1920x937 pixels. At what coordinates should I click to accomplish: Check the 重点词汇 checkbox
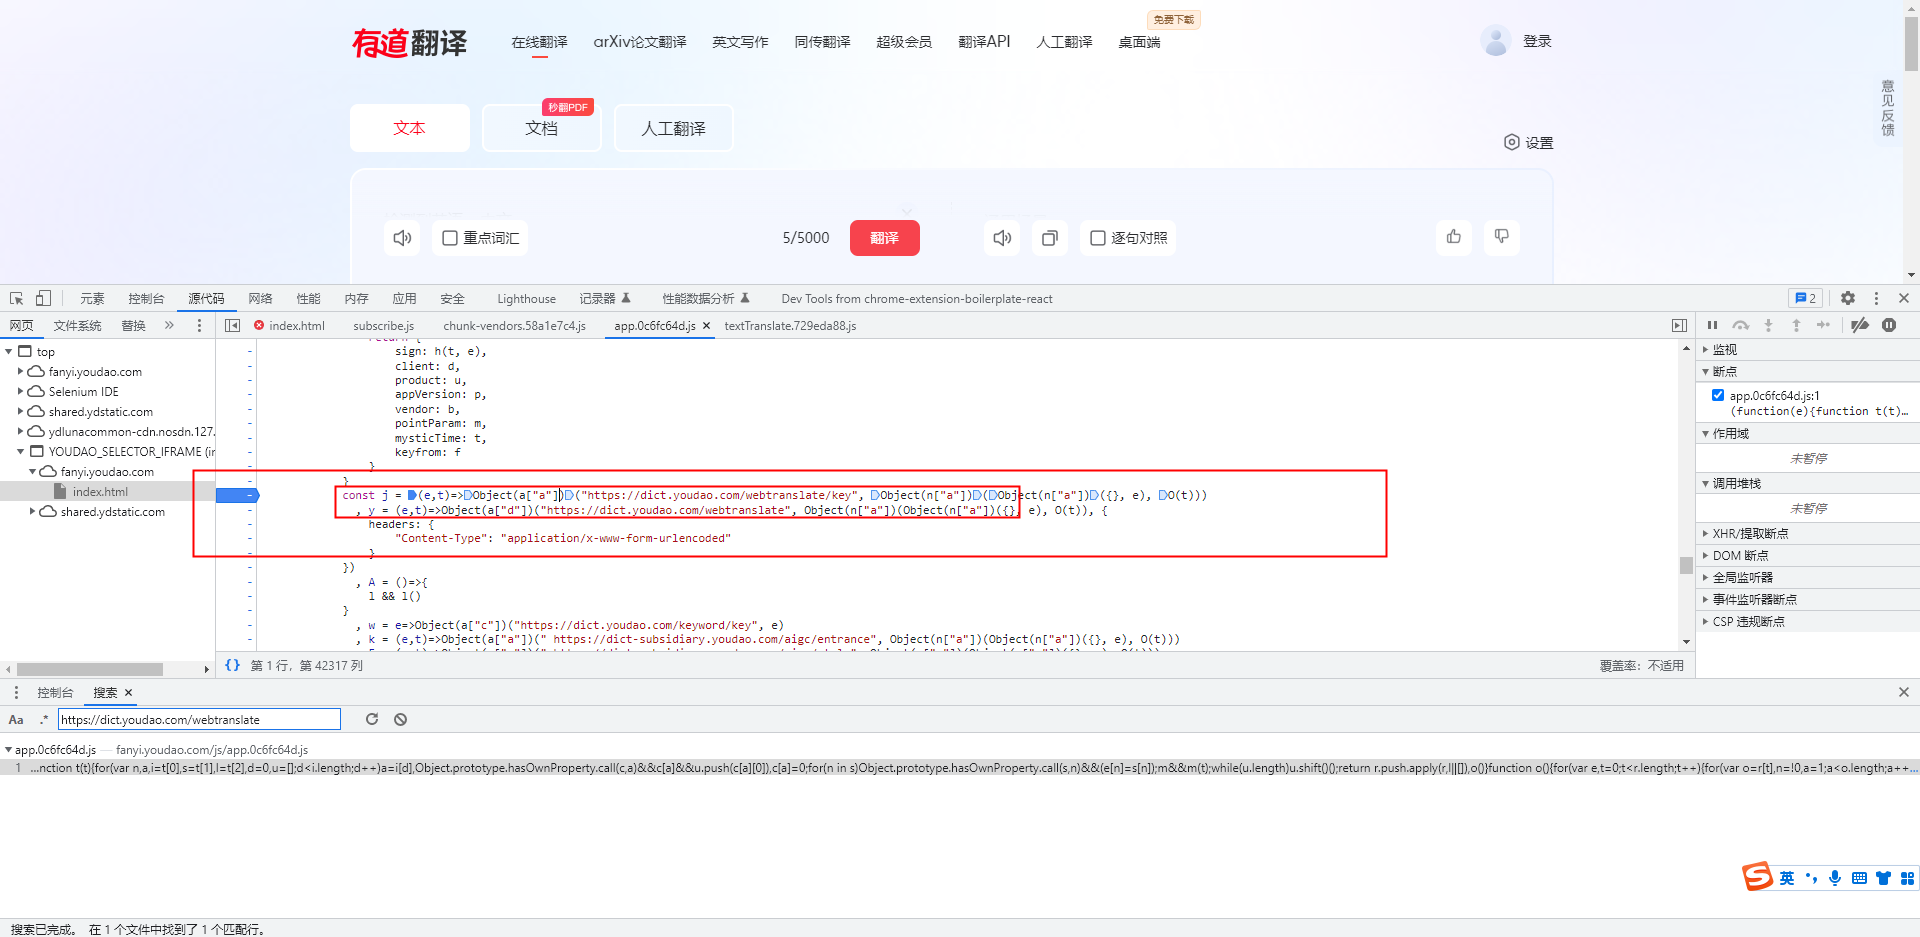coord(450,238)
